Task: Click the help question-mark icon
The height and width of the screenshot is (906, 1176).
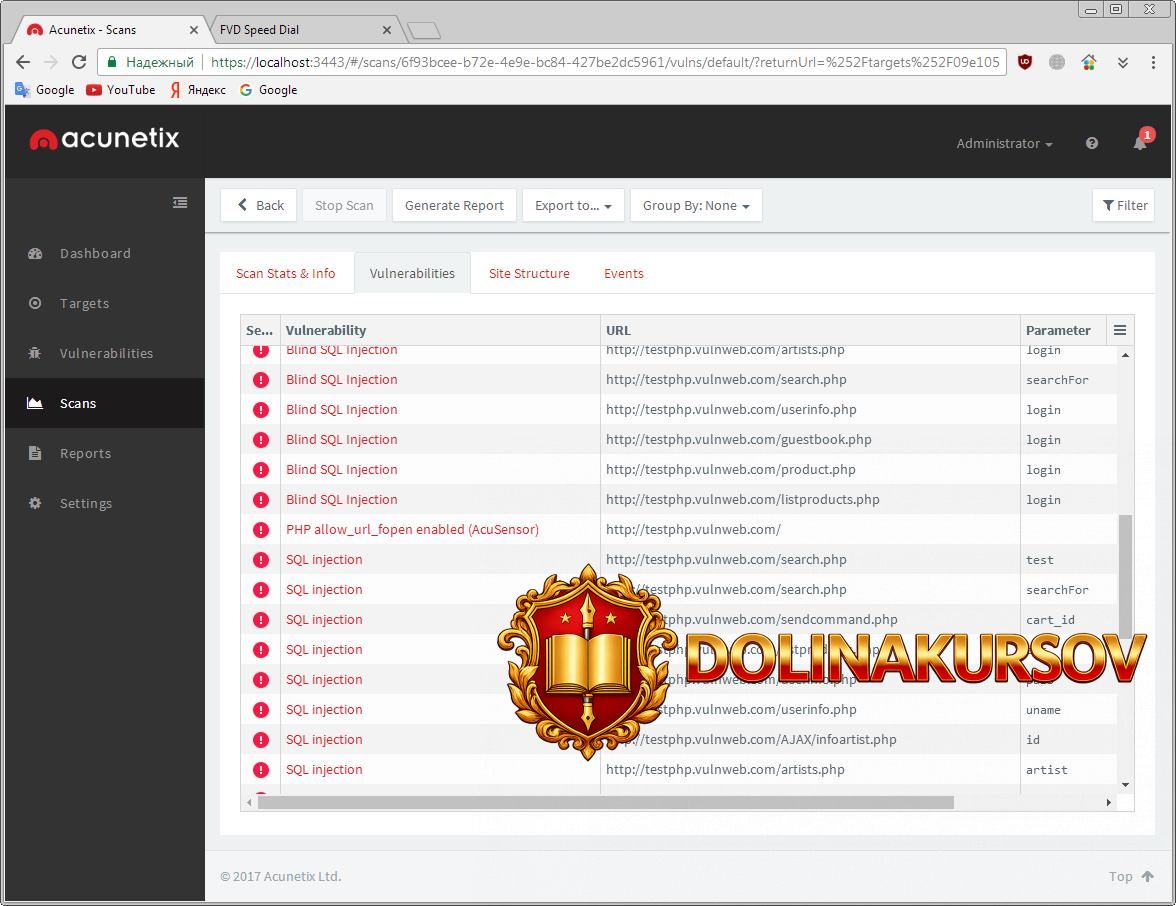Action: (x=1091, y=143)
